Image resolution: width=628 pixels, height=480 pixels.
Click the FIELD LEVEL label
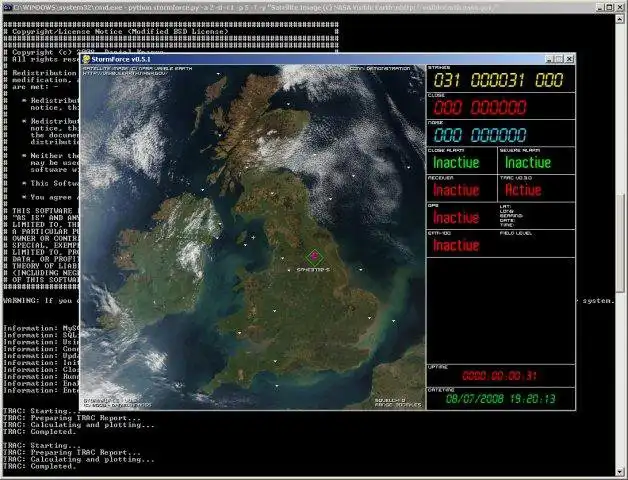(x=516, y=233)
